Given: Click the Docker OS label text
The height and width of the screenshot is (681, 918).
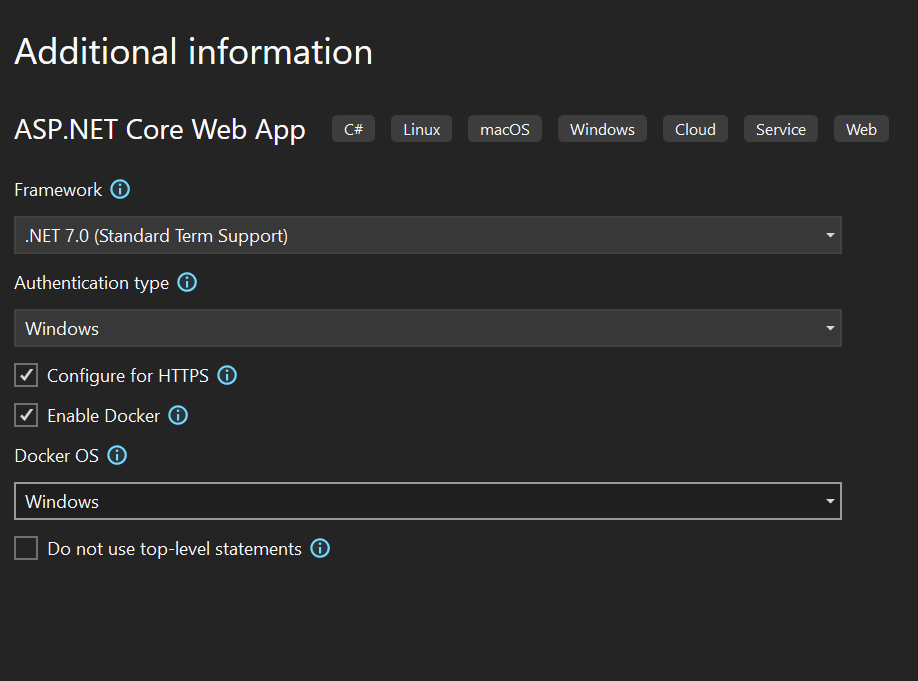Looking at the screenshot, I should pos(57,456).
